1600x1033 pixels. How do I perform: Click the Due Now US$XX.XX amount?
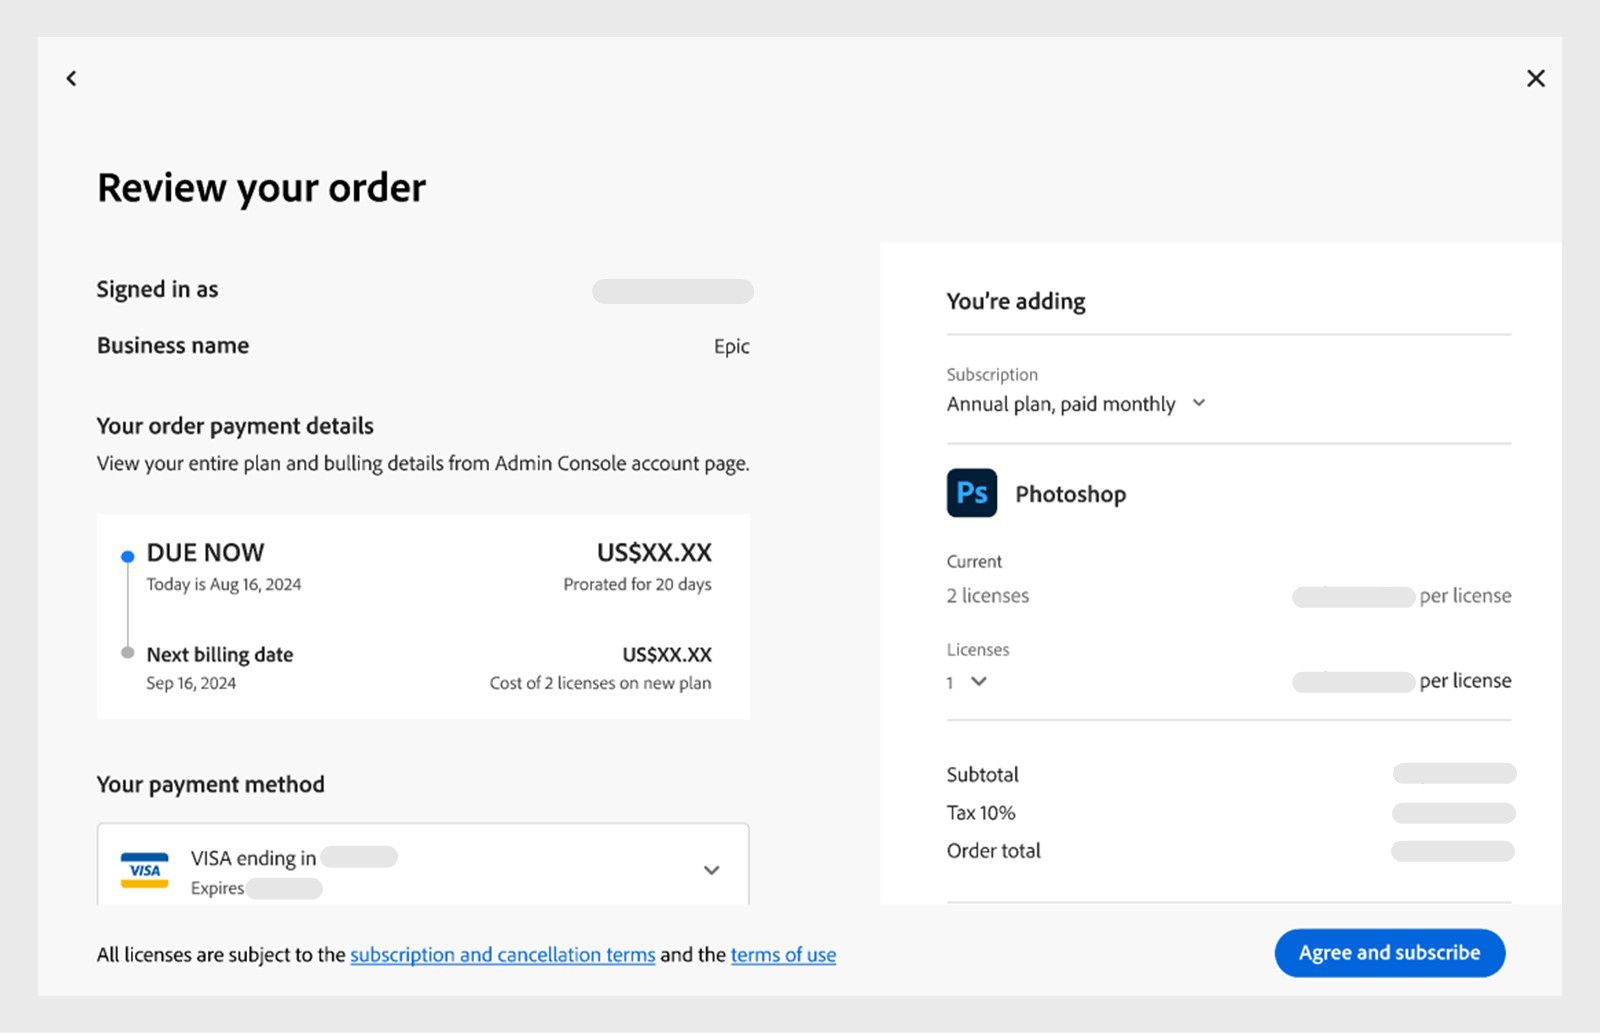[x=654, y=553]
